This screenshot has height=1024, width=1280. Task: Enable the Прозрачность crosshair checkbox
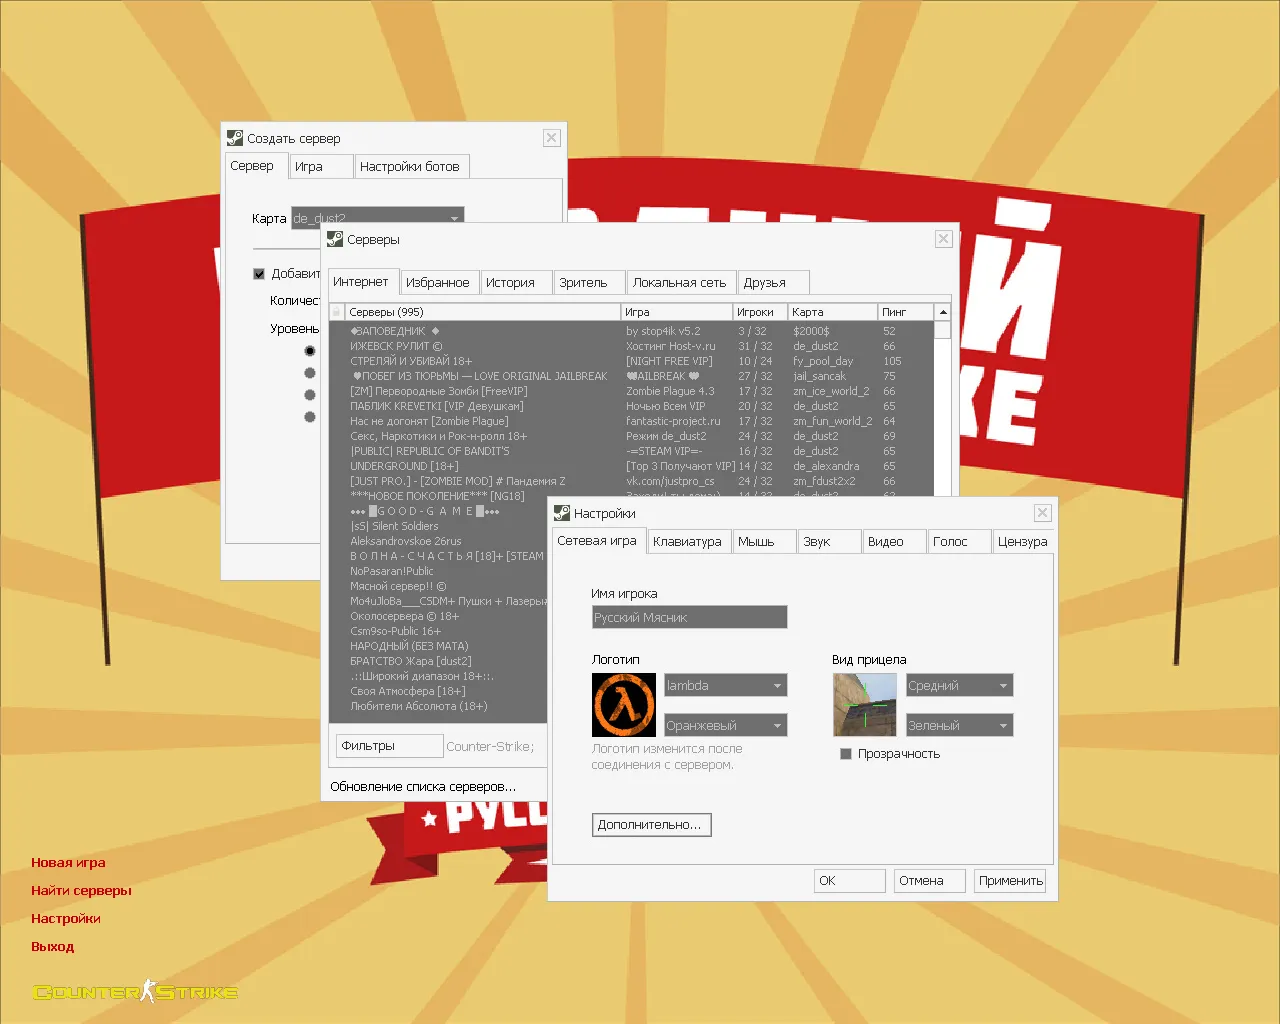[x=846, y=754]
